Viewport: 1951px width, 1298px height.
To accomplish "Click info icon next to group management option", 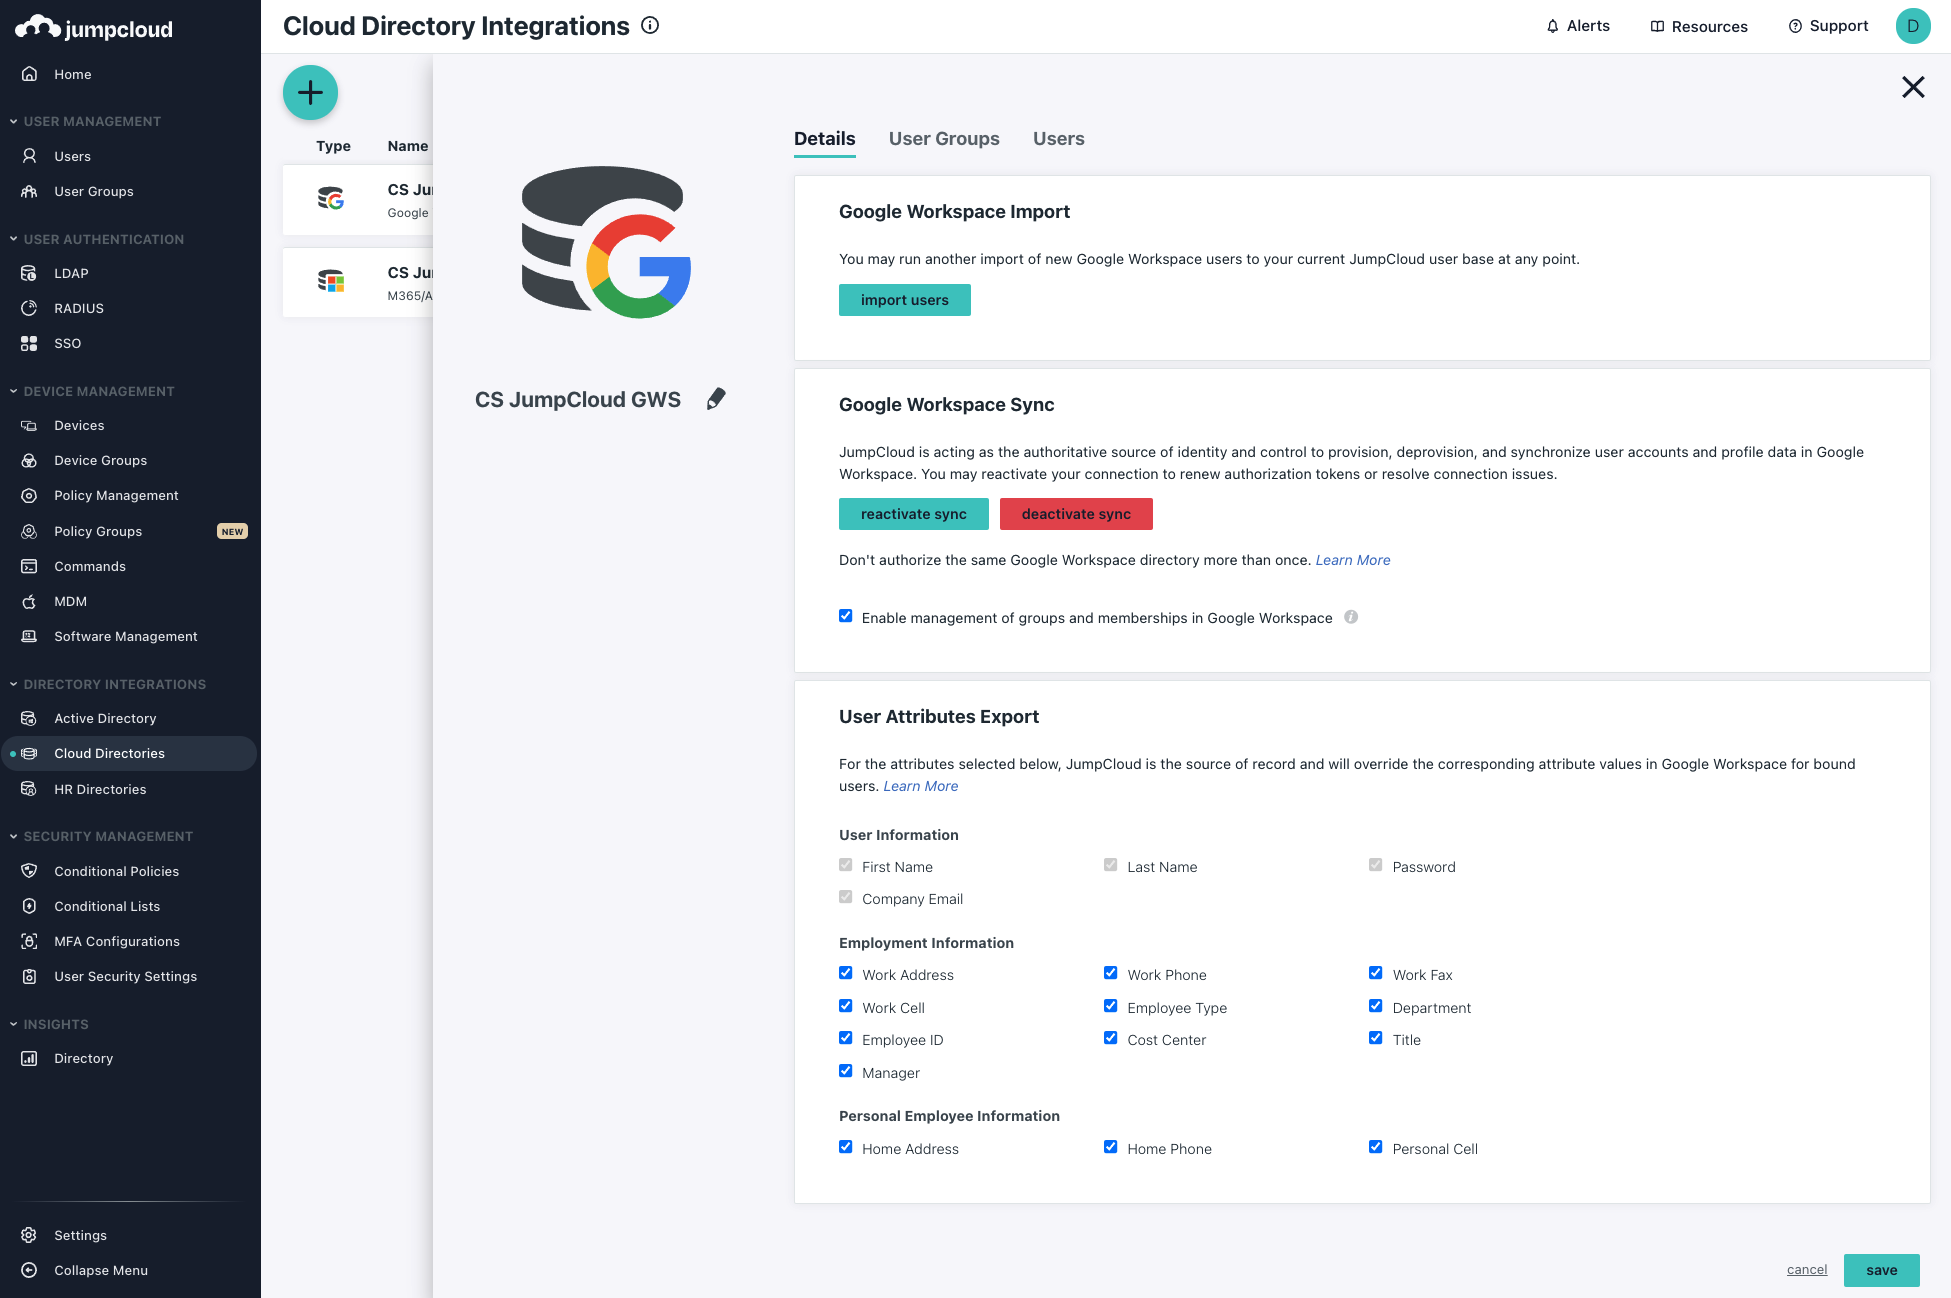I will [1351, 617].
